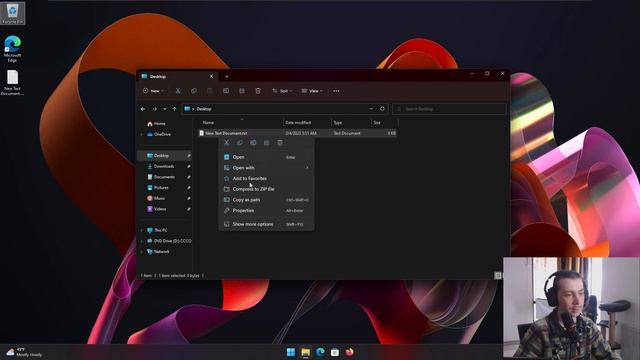Go up one level with Up arrow

174,109
